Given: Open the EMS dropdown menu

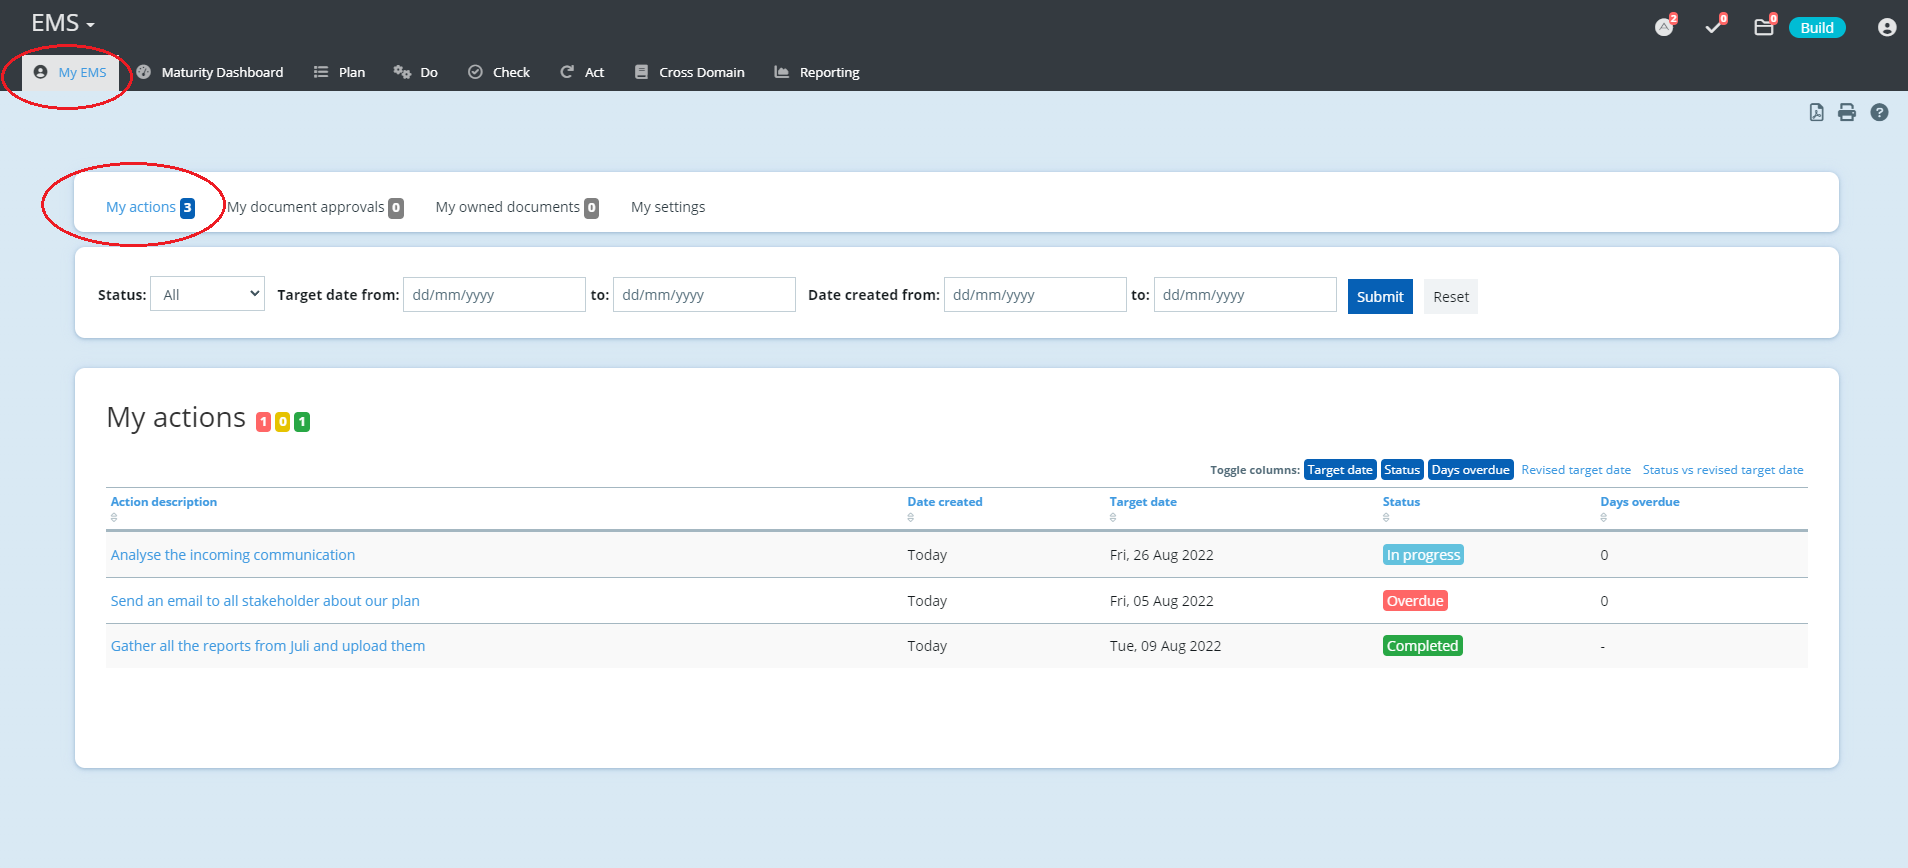Looking at the screenshot, I should coord(62,23).
